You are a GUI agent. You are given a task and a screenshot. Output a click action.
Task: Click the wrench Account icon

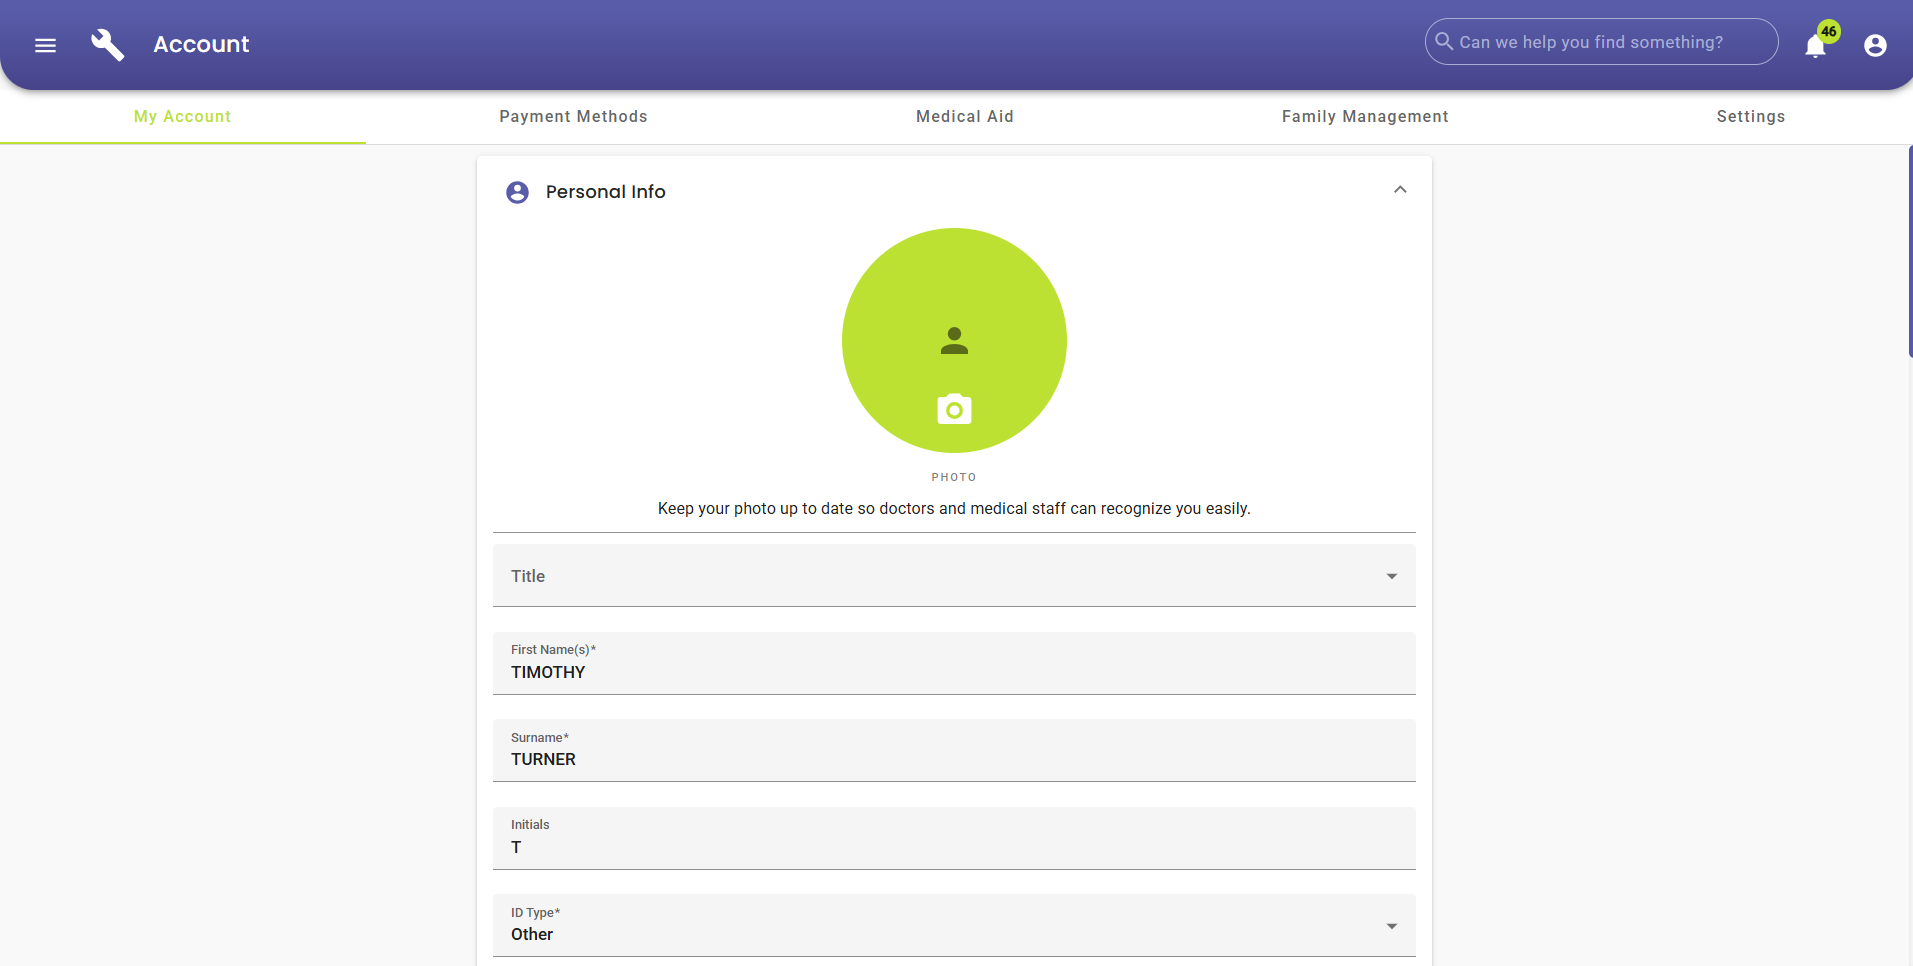point(108,45)
